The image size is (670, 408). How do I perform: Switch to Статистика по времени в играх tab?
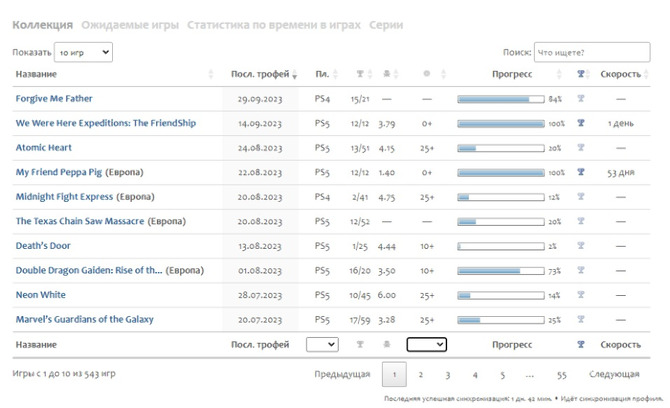click(273, 25)
